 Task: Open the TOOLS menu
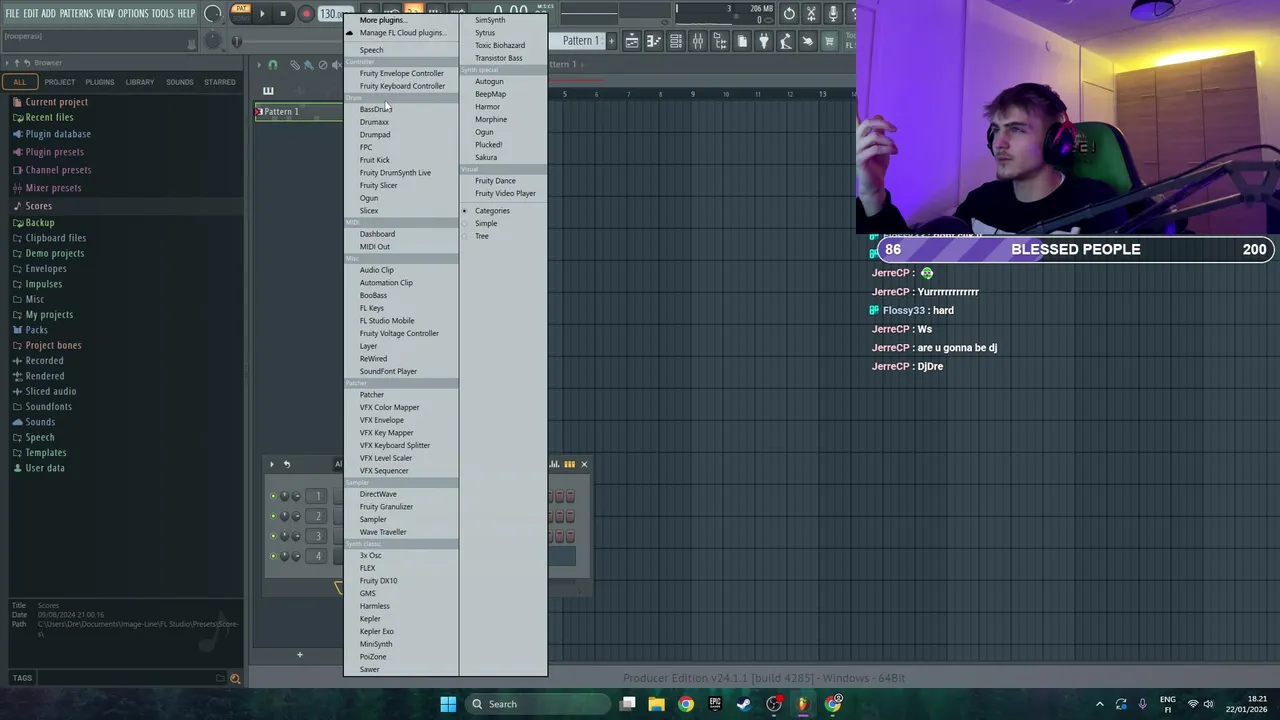[x=163, y=13]
